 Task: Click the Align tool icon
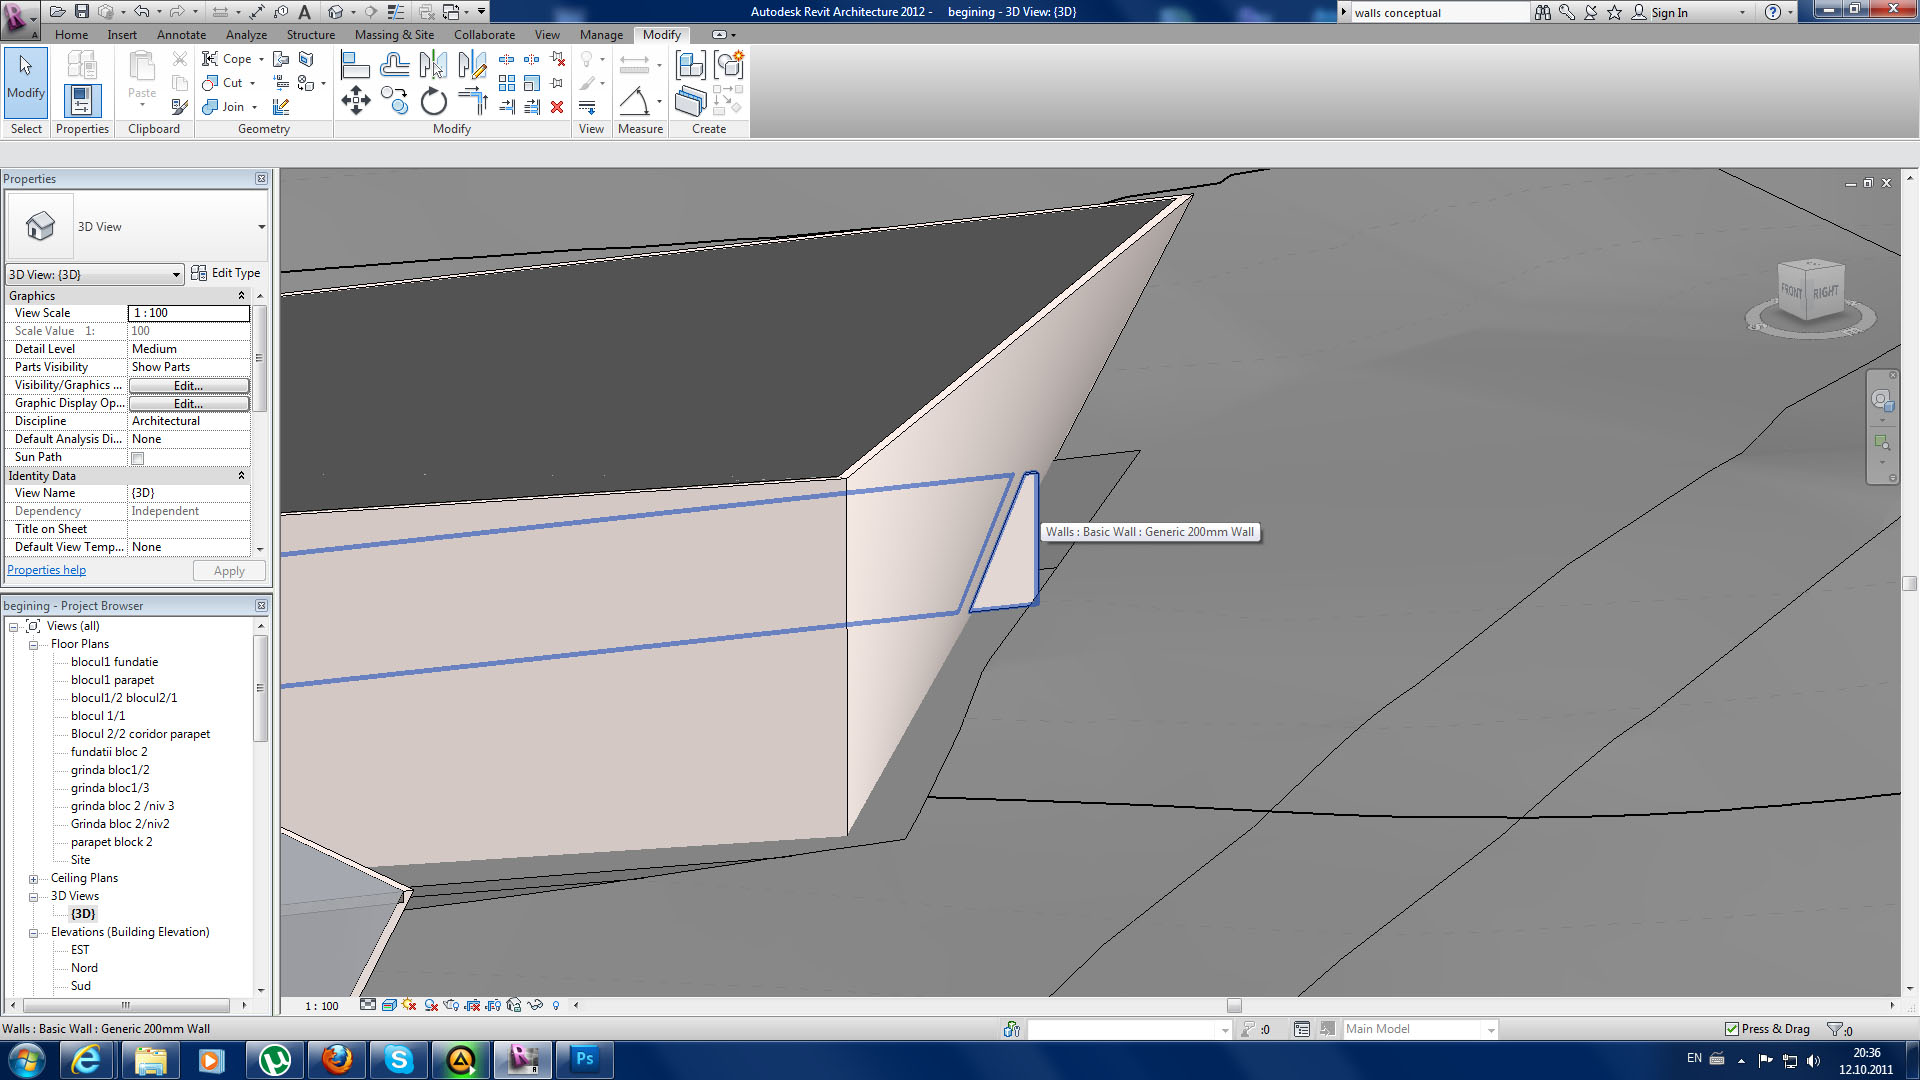point(355,66)
